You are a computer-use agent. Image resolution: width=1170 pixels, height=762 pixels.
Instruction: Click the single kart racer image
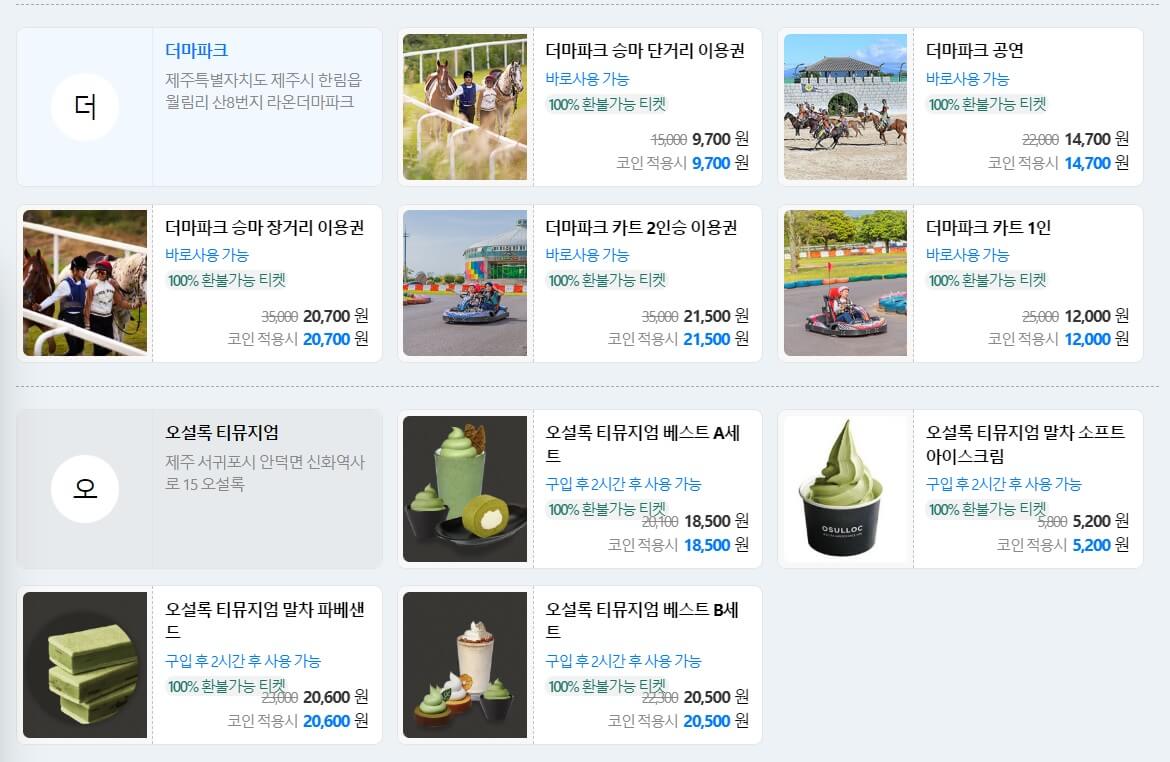tap(845, 283)
